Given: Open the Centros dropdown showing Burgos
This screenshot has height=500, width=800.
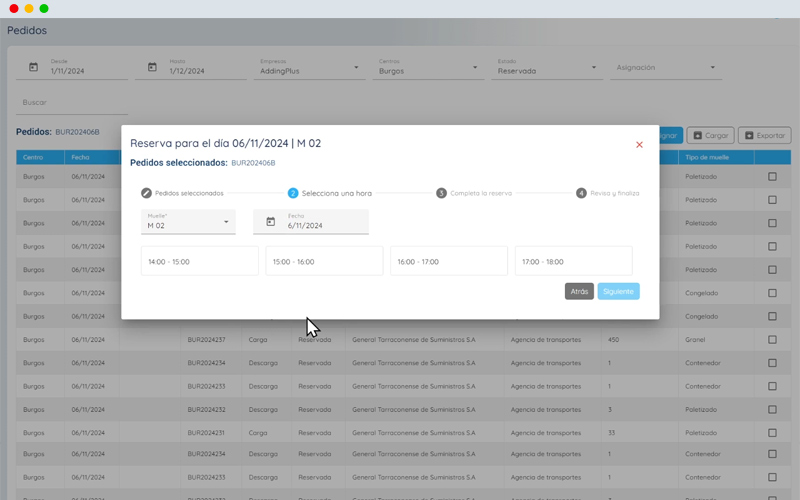Looking at the screenshot, I should [x=428, y=67].
